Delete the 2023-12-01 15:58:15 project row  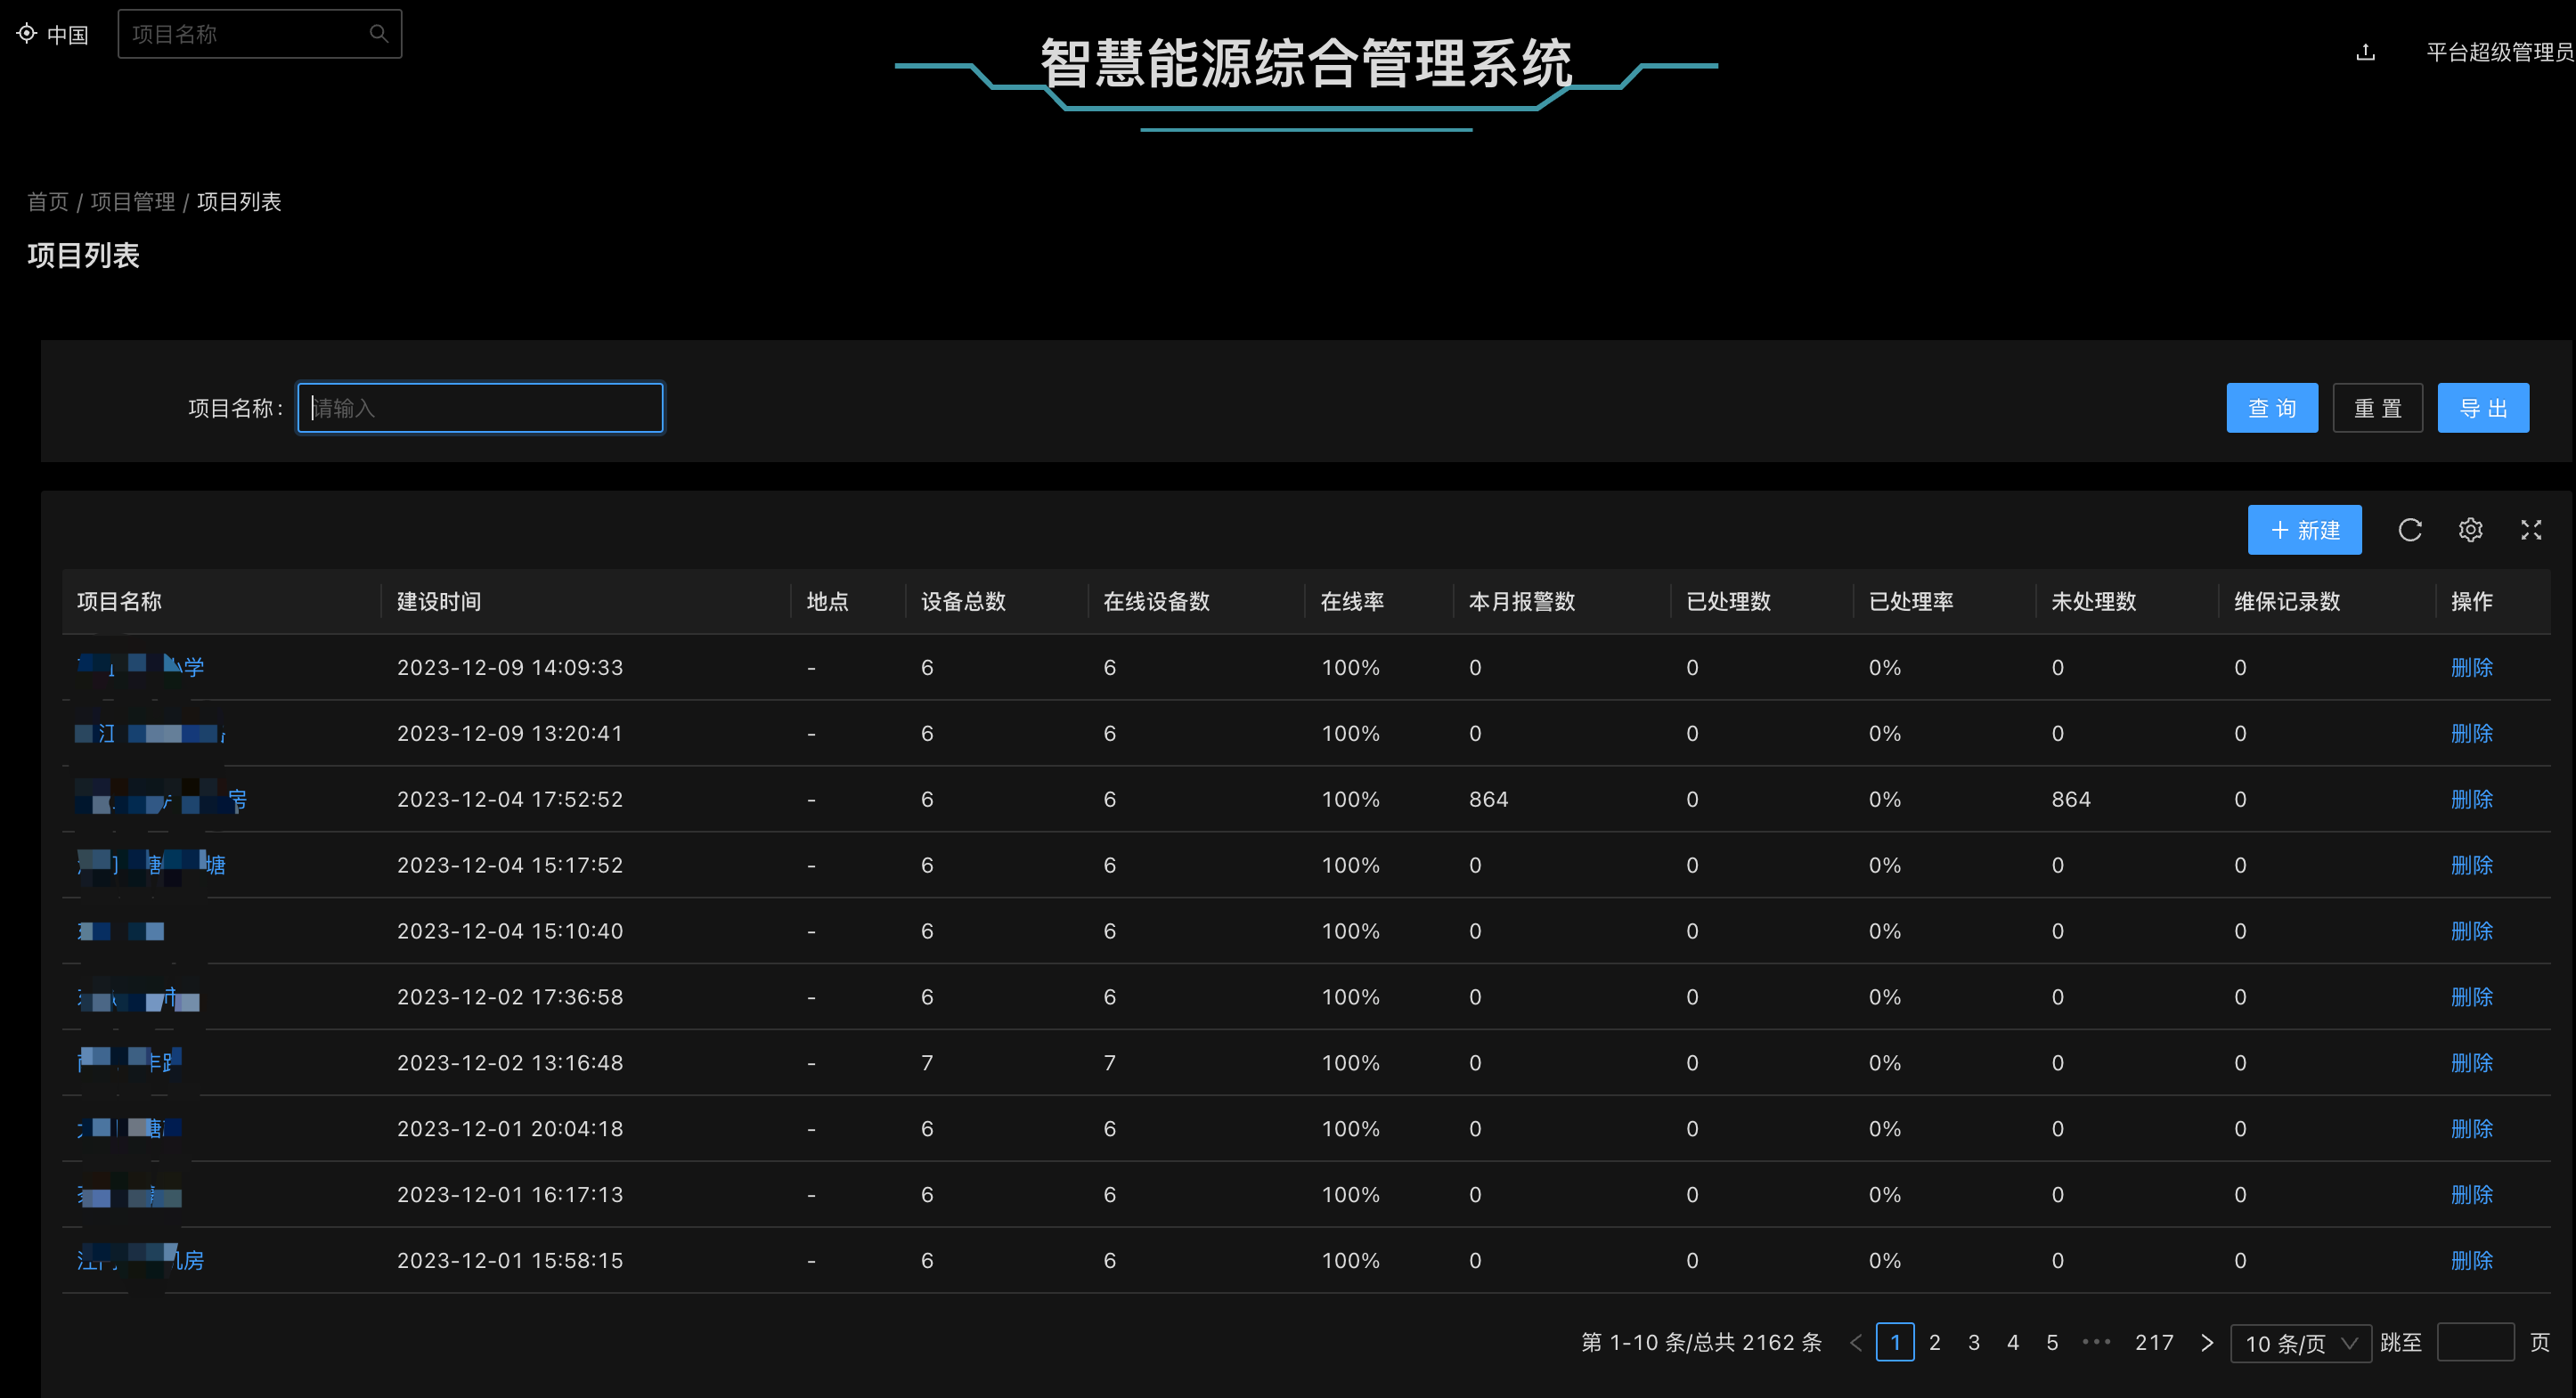tap(2471, 1261)
